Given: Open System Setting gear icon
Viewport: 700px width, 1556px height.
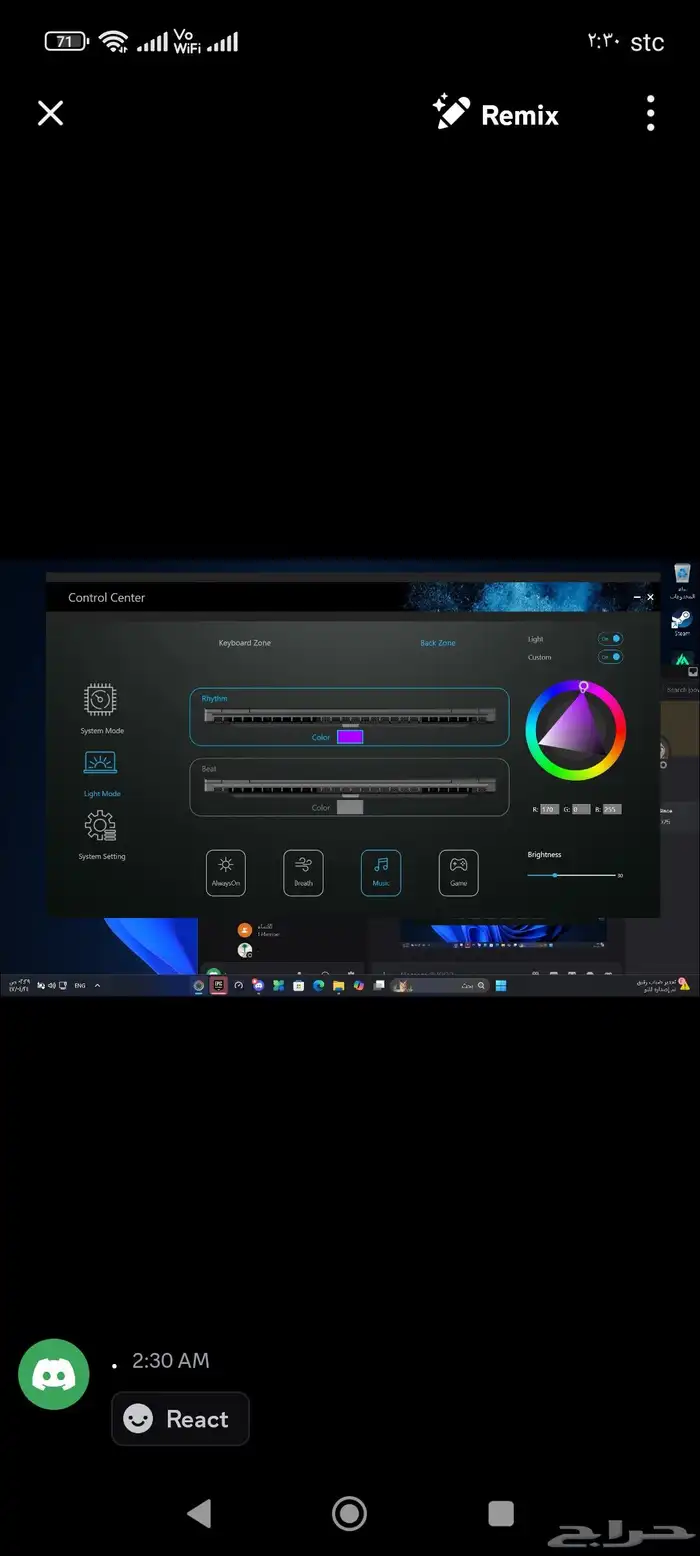Looking at the screenshot, I should (x=100, y=827).
